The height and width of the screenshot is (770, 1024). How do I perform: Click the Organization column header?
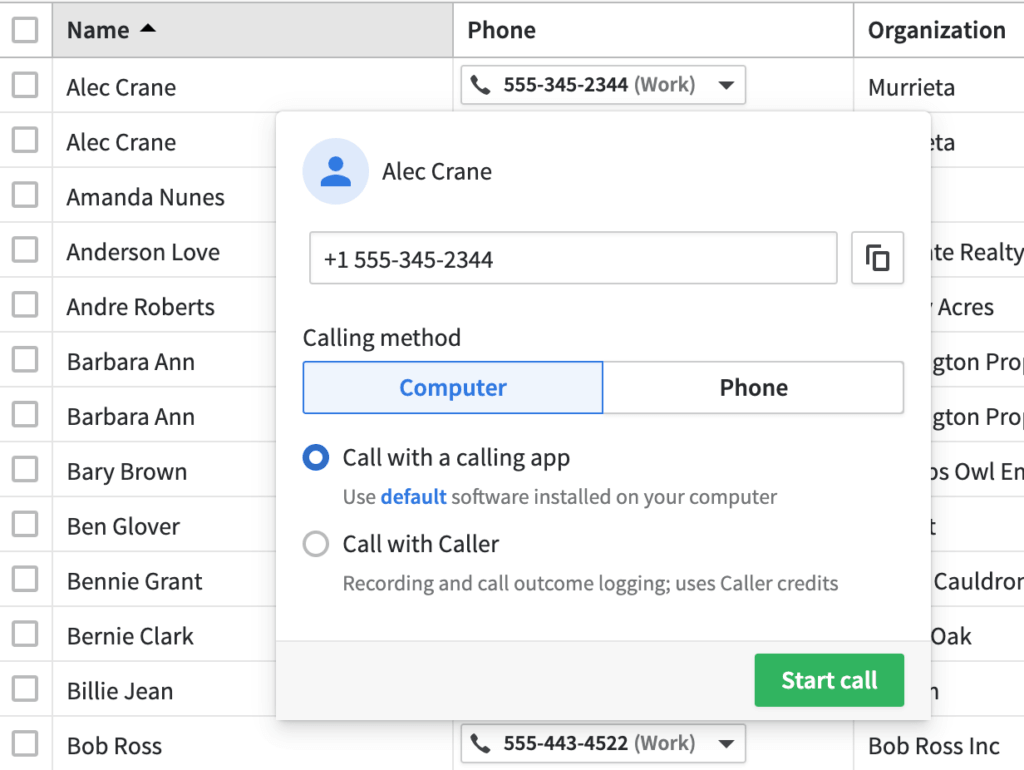pos(939,30)
